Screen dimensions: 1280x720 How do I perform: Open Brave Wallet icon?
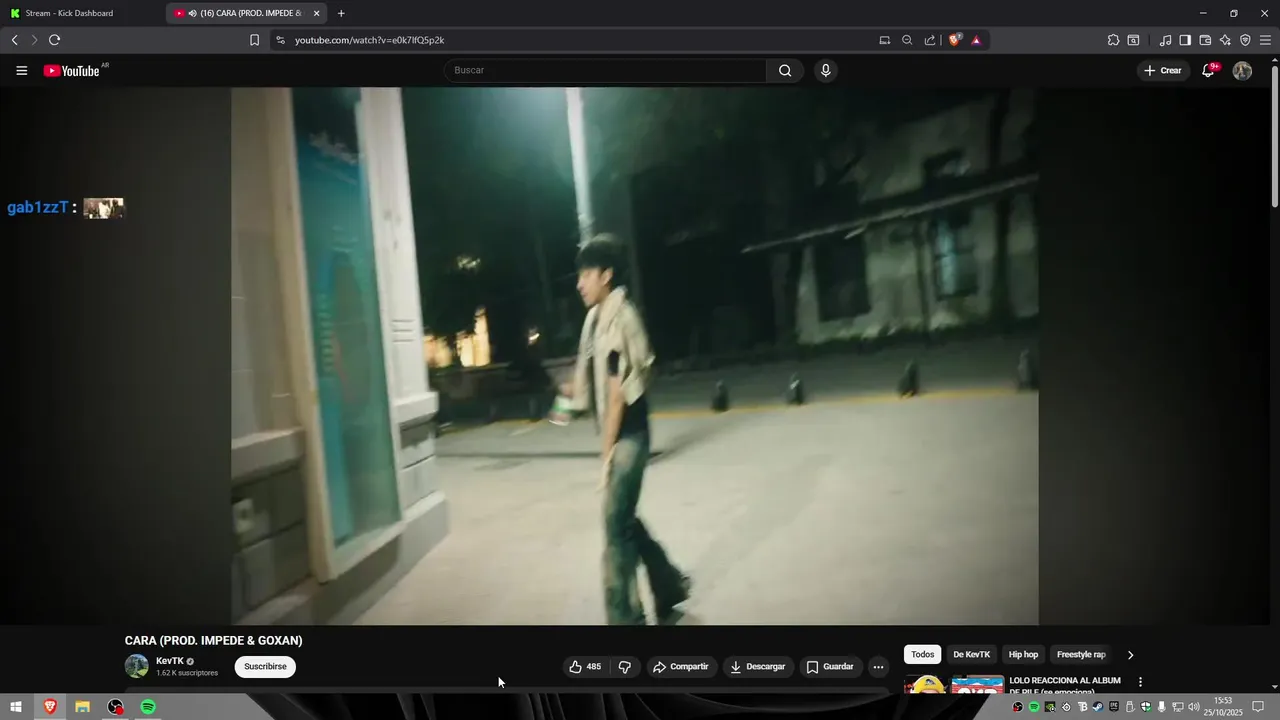(1205, 40)
